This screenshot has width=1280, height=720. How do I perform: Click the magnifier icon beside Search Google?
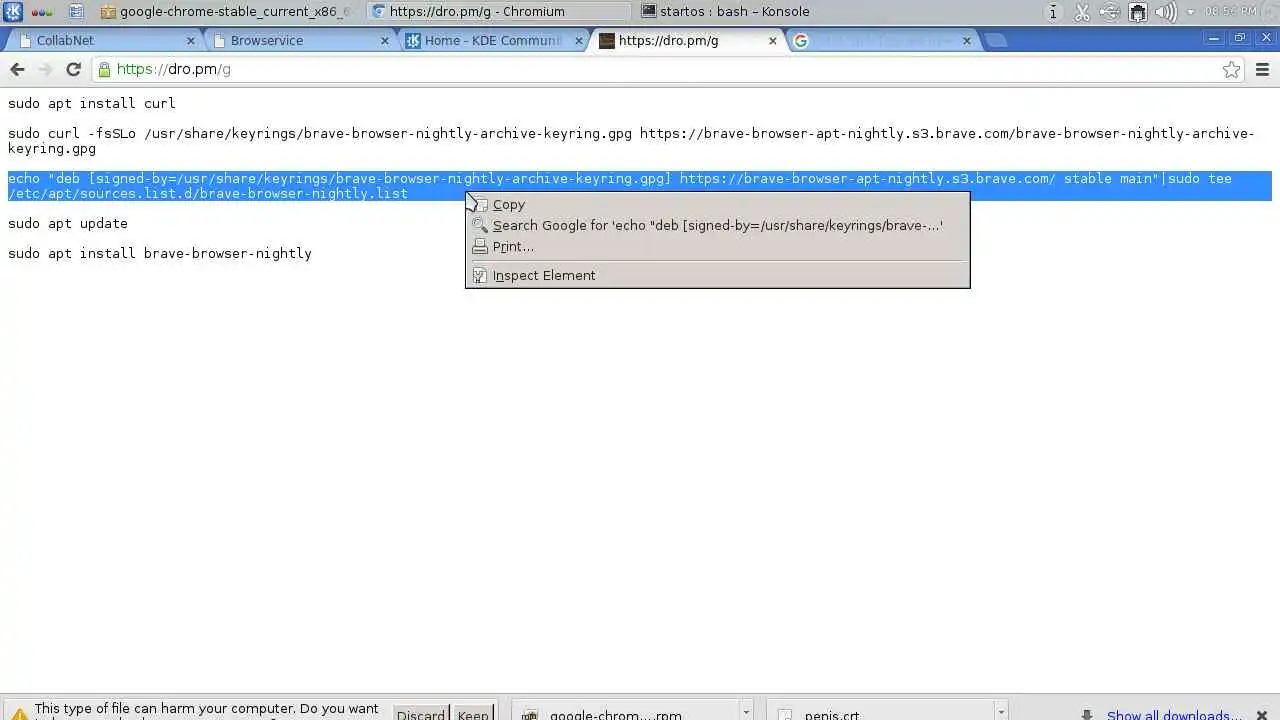coord(480,225)
